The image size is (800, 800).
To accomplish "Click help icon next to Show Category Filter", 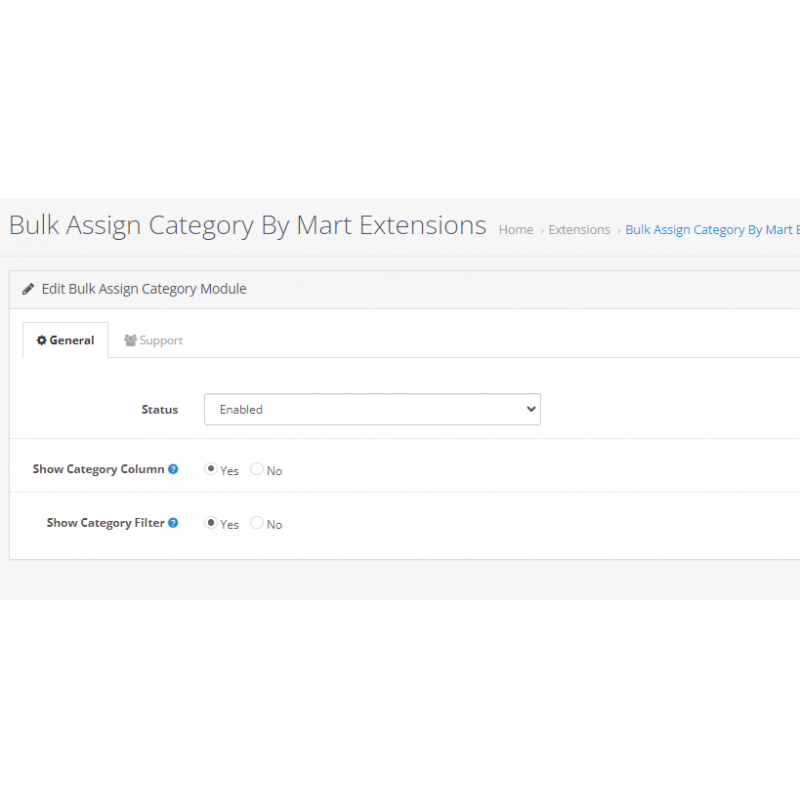I will [173, 523].
